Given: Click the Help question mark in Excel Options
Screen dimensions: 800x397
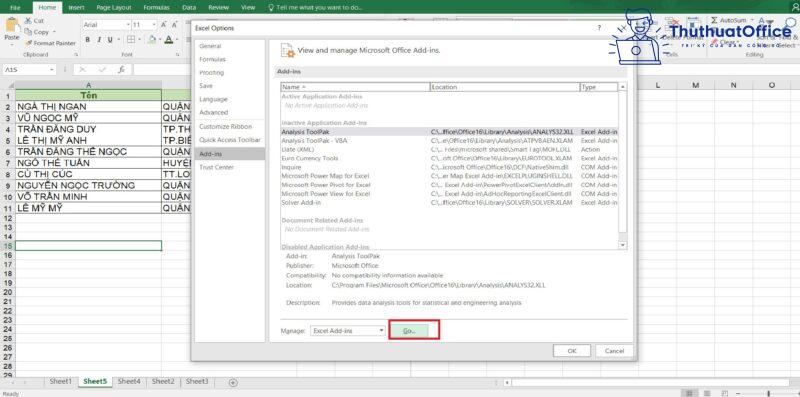Looking at the screenshot, I should pyautogui.click(x=599, y=28).
